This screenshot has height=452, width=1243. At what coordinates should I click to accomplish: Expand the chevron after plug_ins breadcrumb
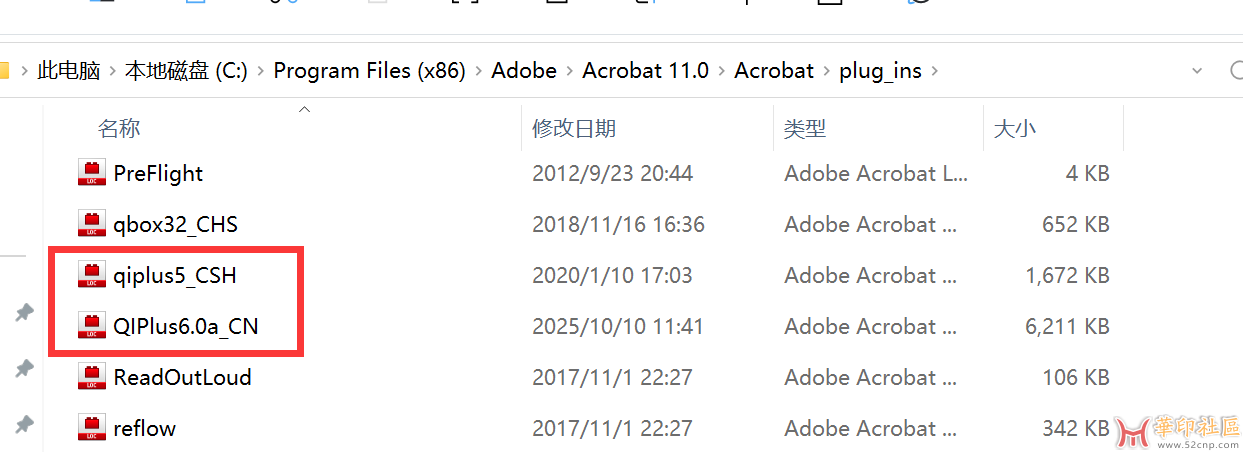(x=934, y=71)
